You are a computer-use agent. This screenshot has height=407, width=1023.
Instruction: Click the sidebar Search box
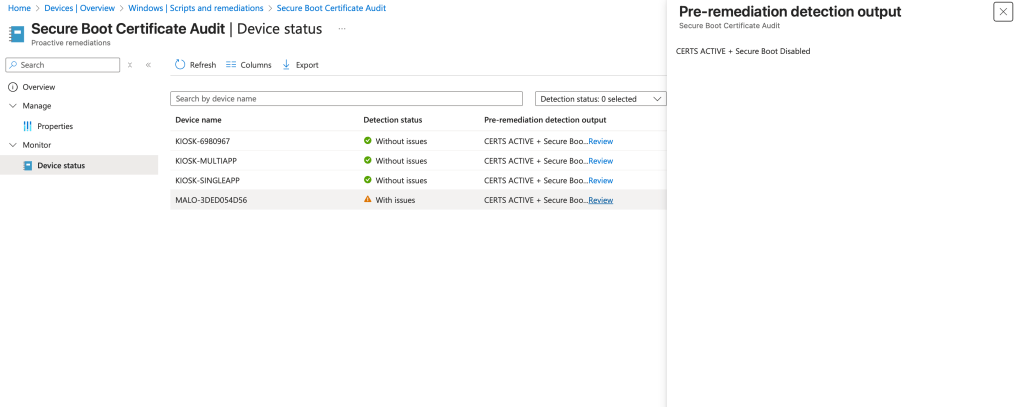pyautogui.click(x=65, y=65)
